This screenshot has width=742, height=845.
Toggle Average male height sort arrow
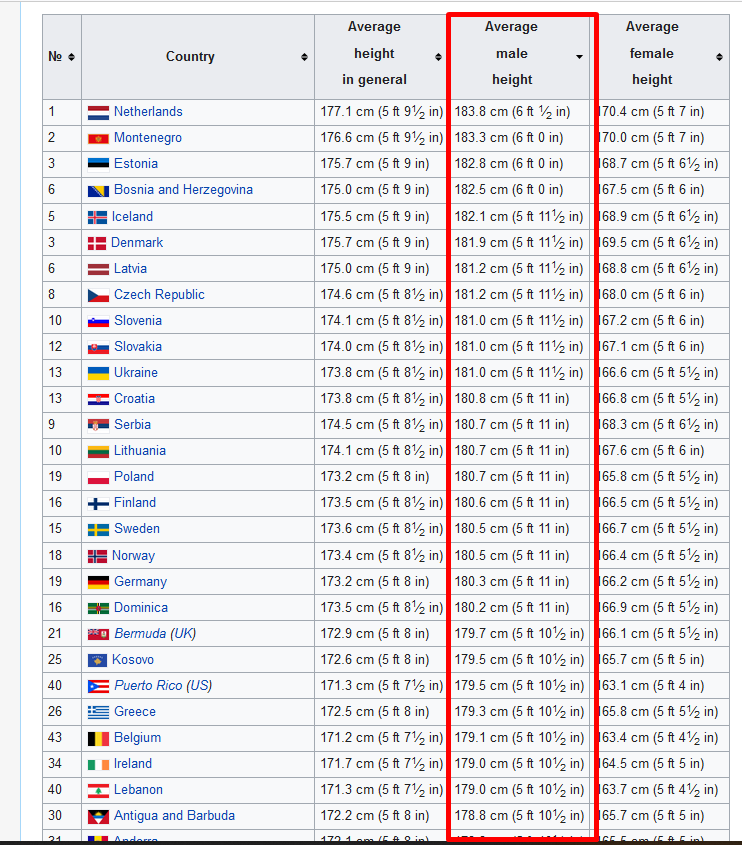(x=579, y=57)
